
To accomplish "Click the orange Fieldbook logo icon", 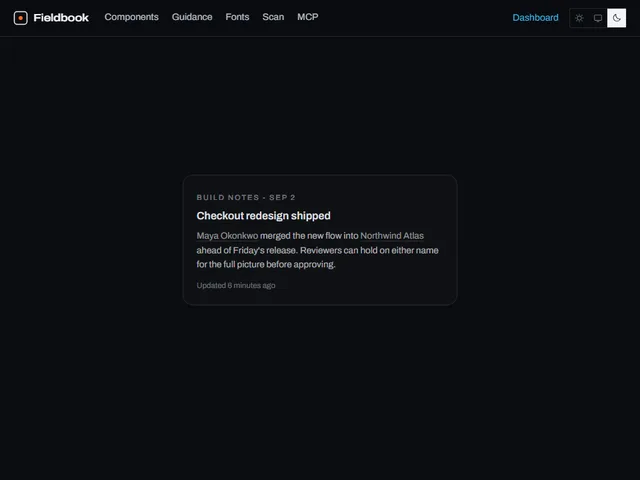I will 20,18.
